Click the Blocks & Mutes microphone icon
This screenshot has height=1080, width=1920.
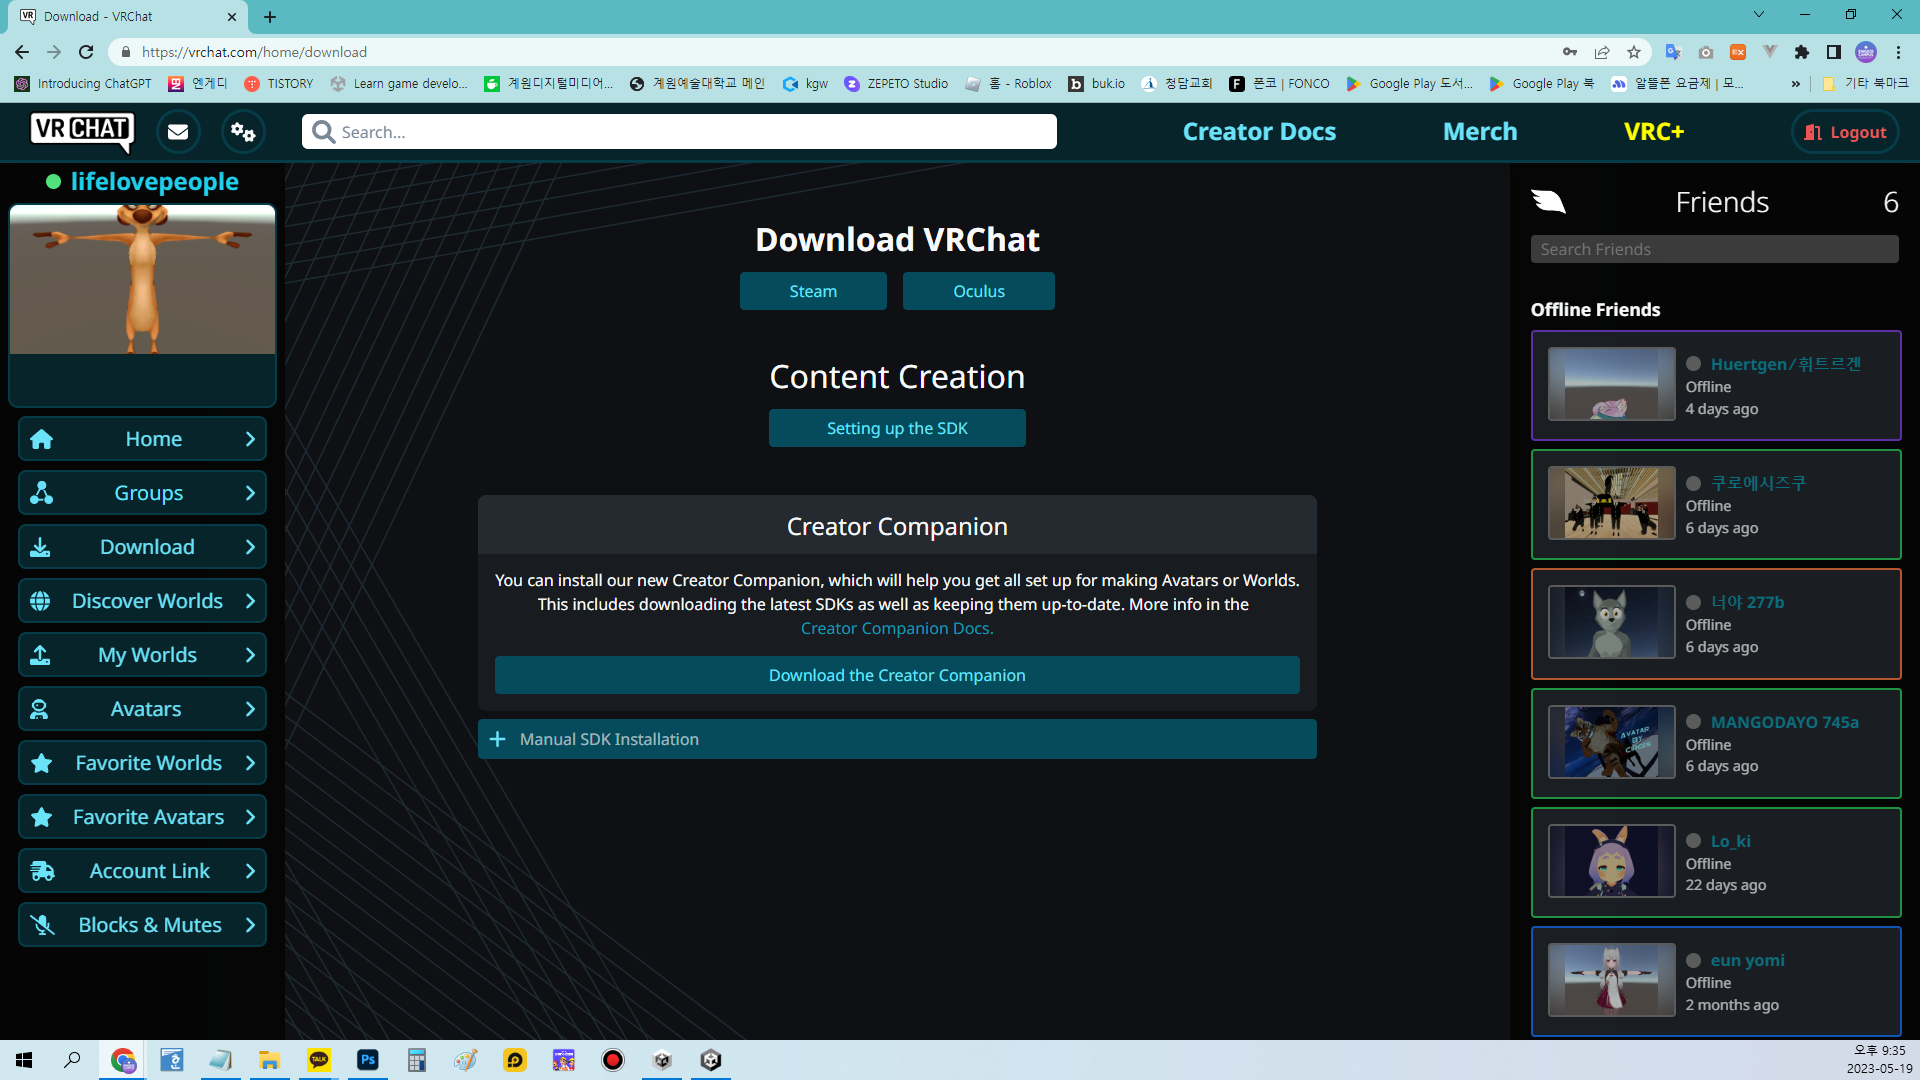[42, 925]
